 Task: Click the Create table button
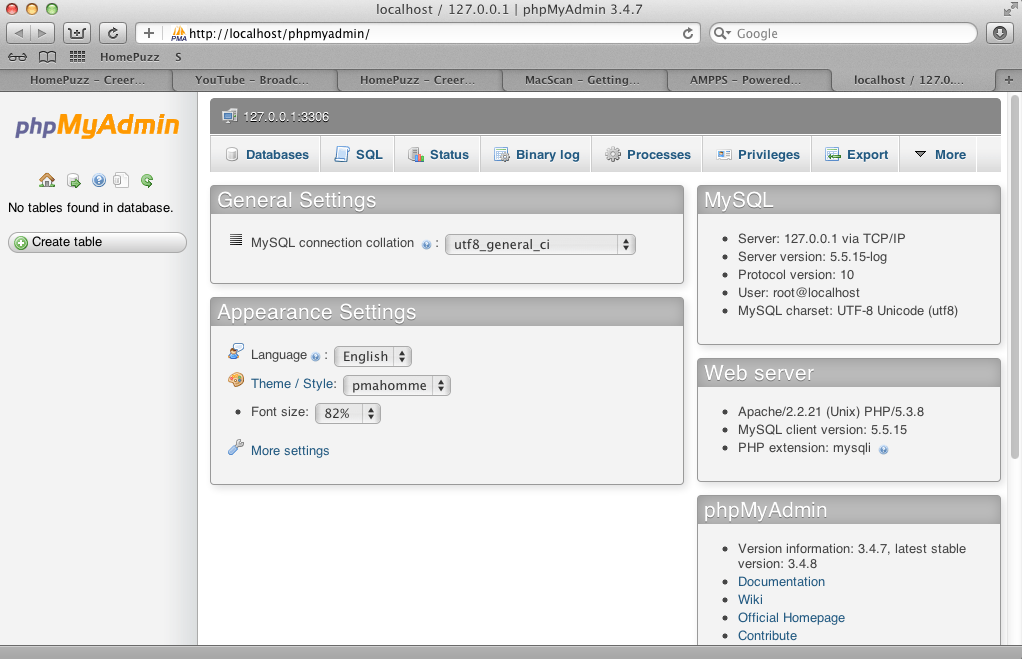point(97,242)
